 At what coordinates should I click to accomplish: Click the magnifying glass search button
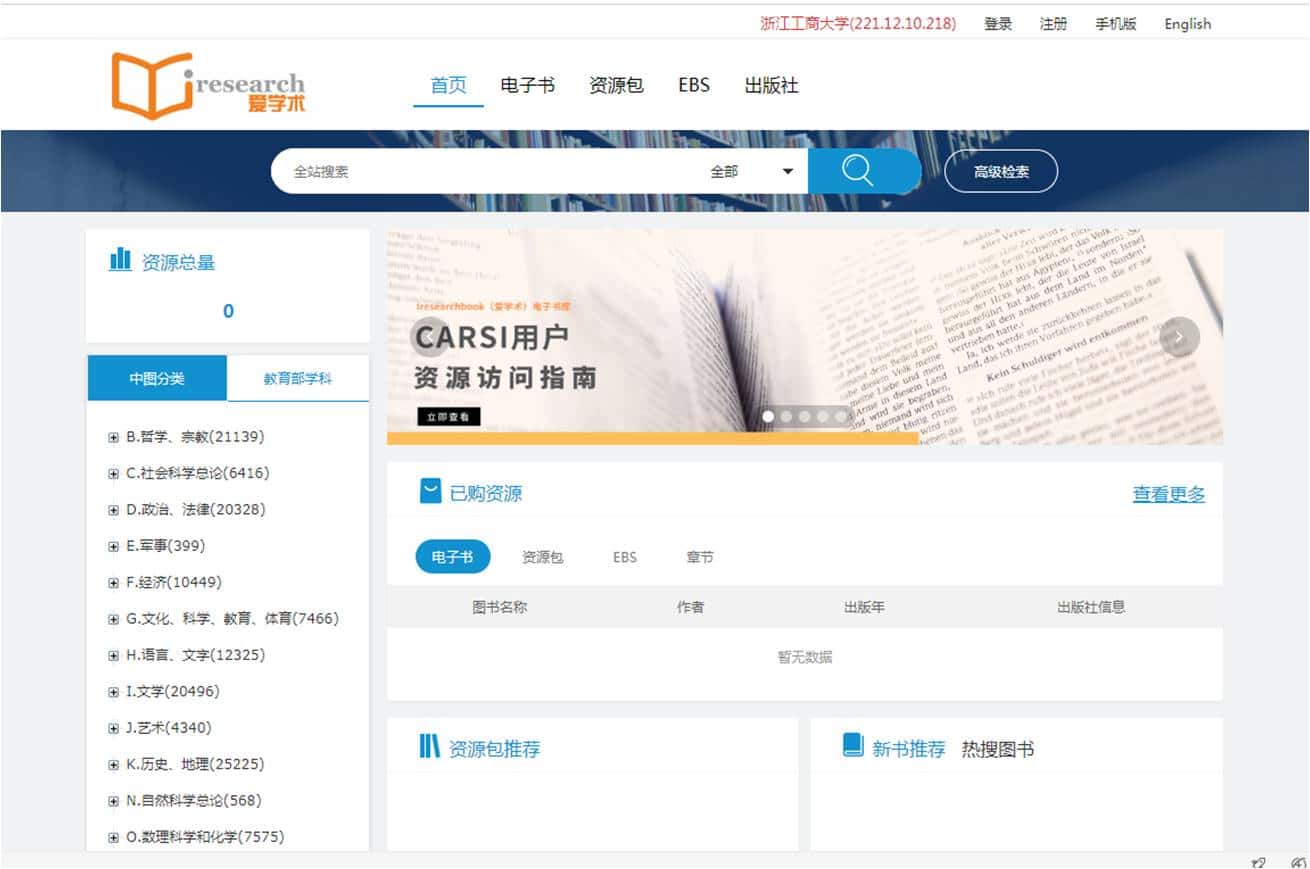pos(857,171)
